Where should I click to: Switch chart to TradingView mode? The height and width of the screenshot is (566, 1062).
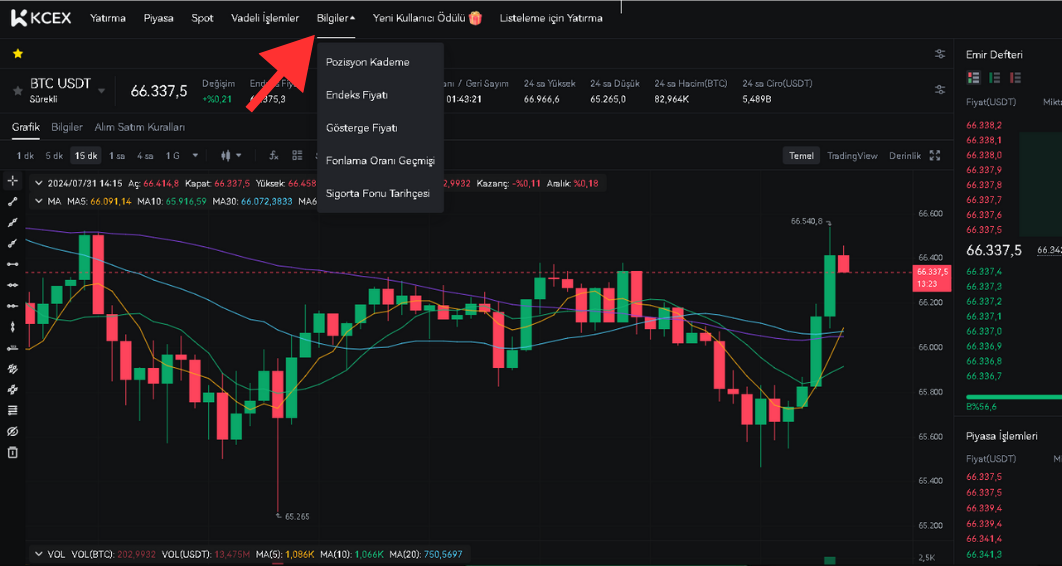pos(851,156)
